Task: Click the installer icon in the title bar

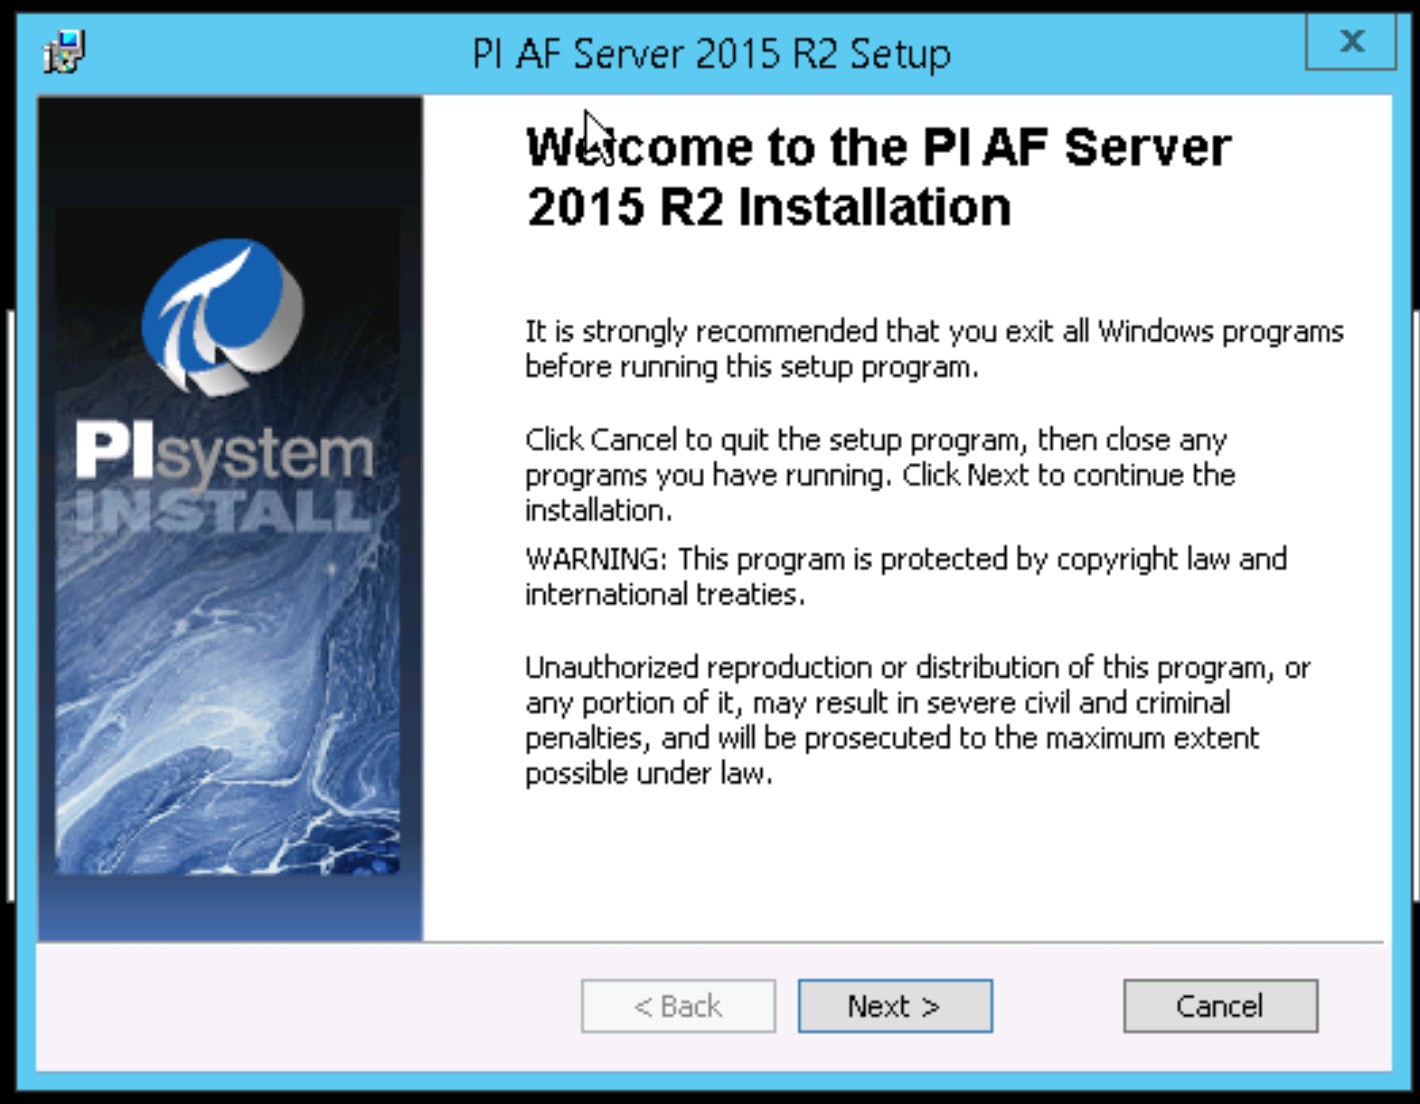Action: 65,52
